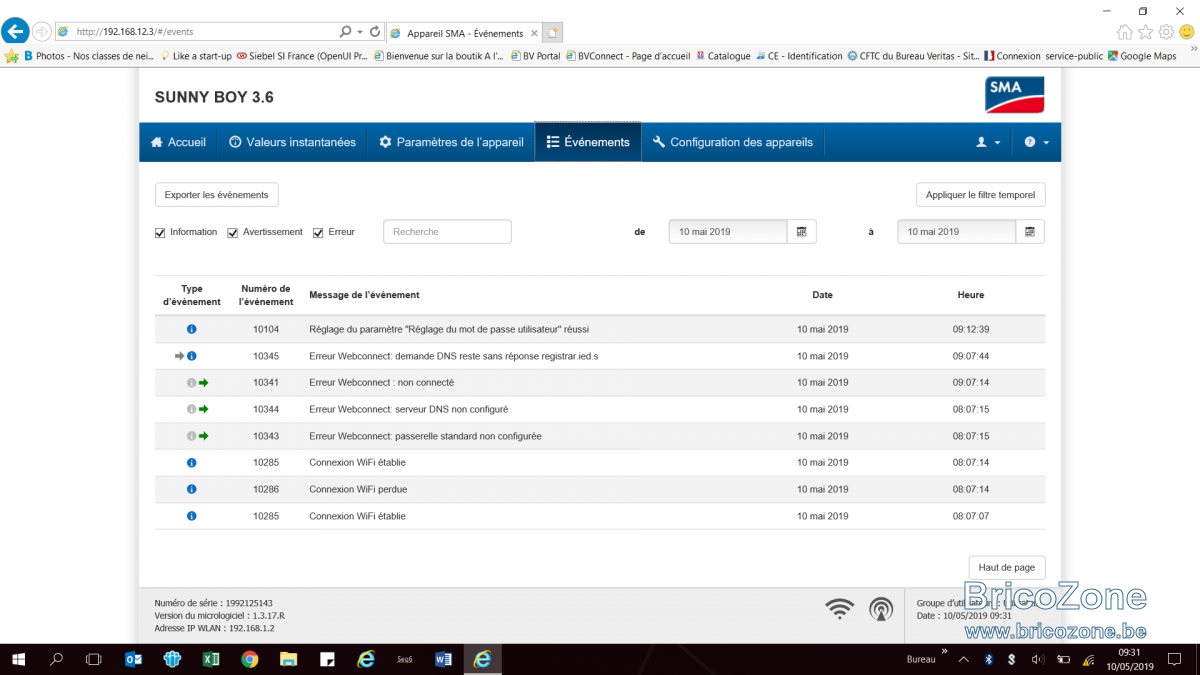The image size is (1200, 675).
Task: Click the WiFi signal status icon
Action: tap(840, 608)
